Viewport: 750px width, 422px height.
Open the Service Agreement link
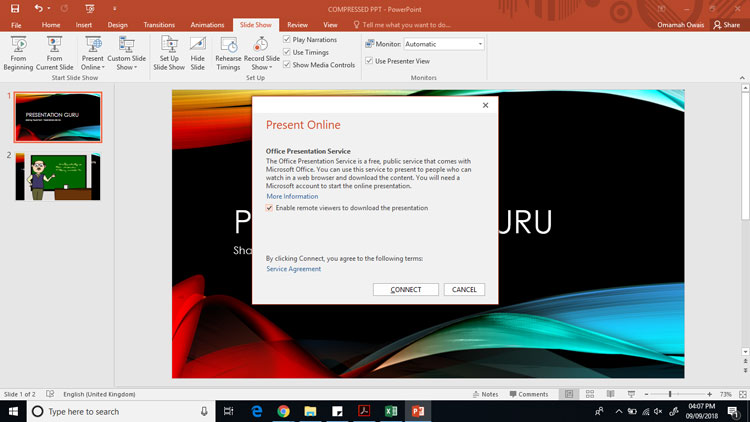click(293, 269)
